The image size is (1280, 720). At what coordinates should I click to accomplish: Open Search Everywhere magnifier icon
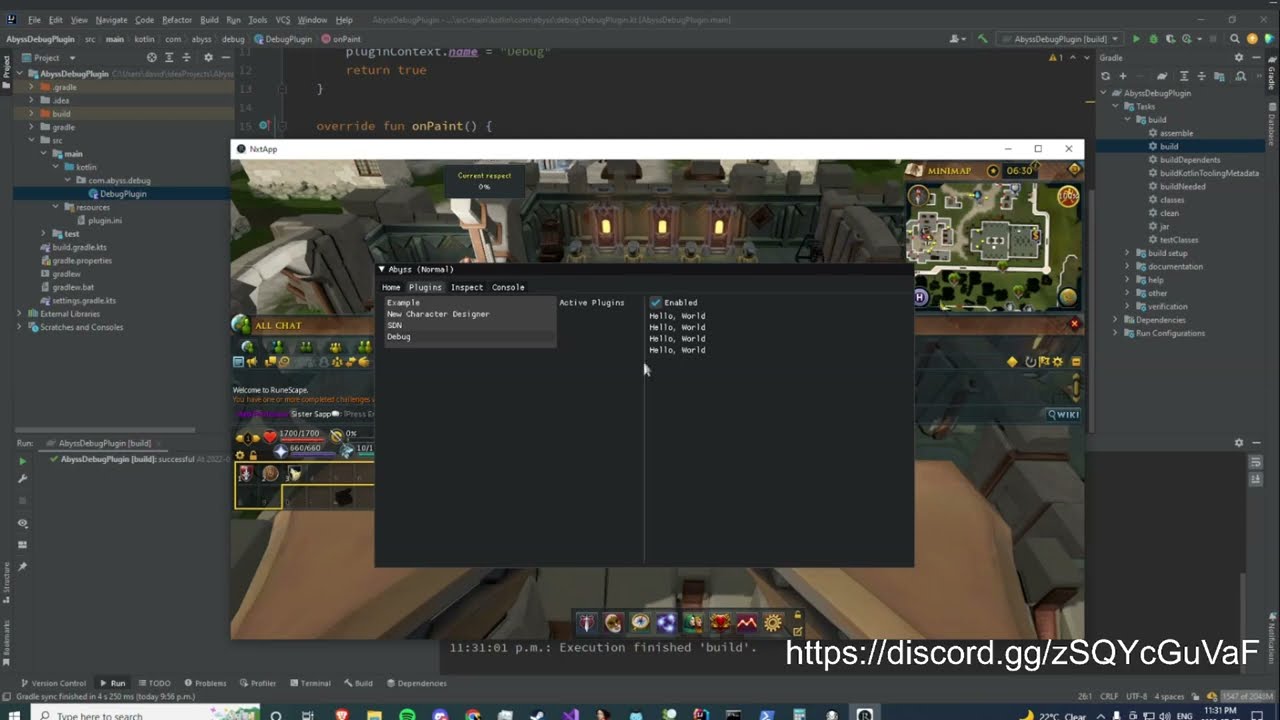1235,39
